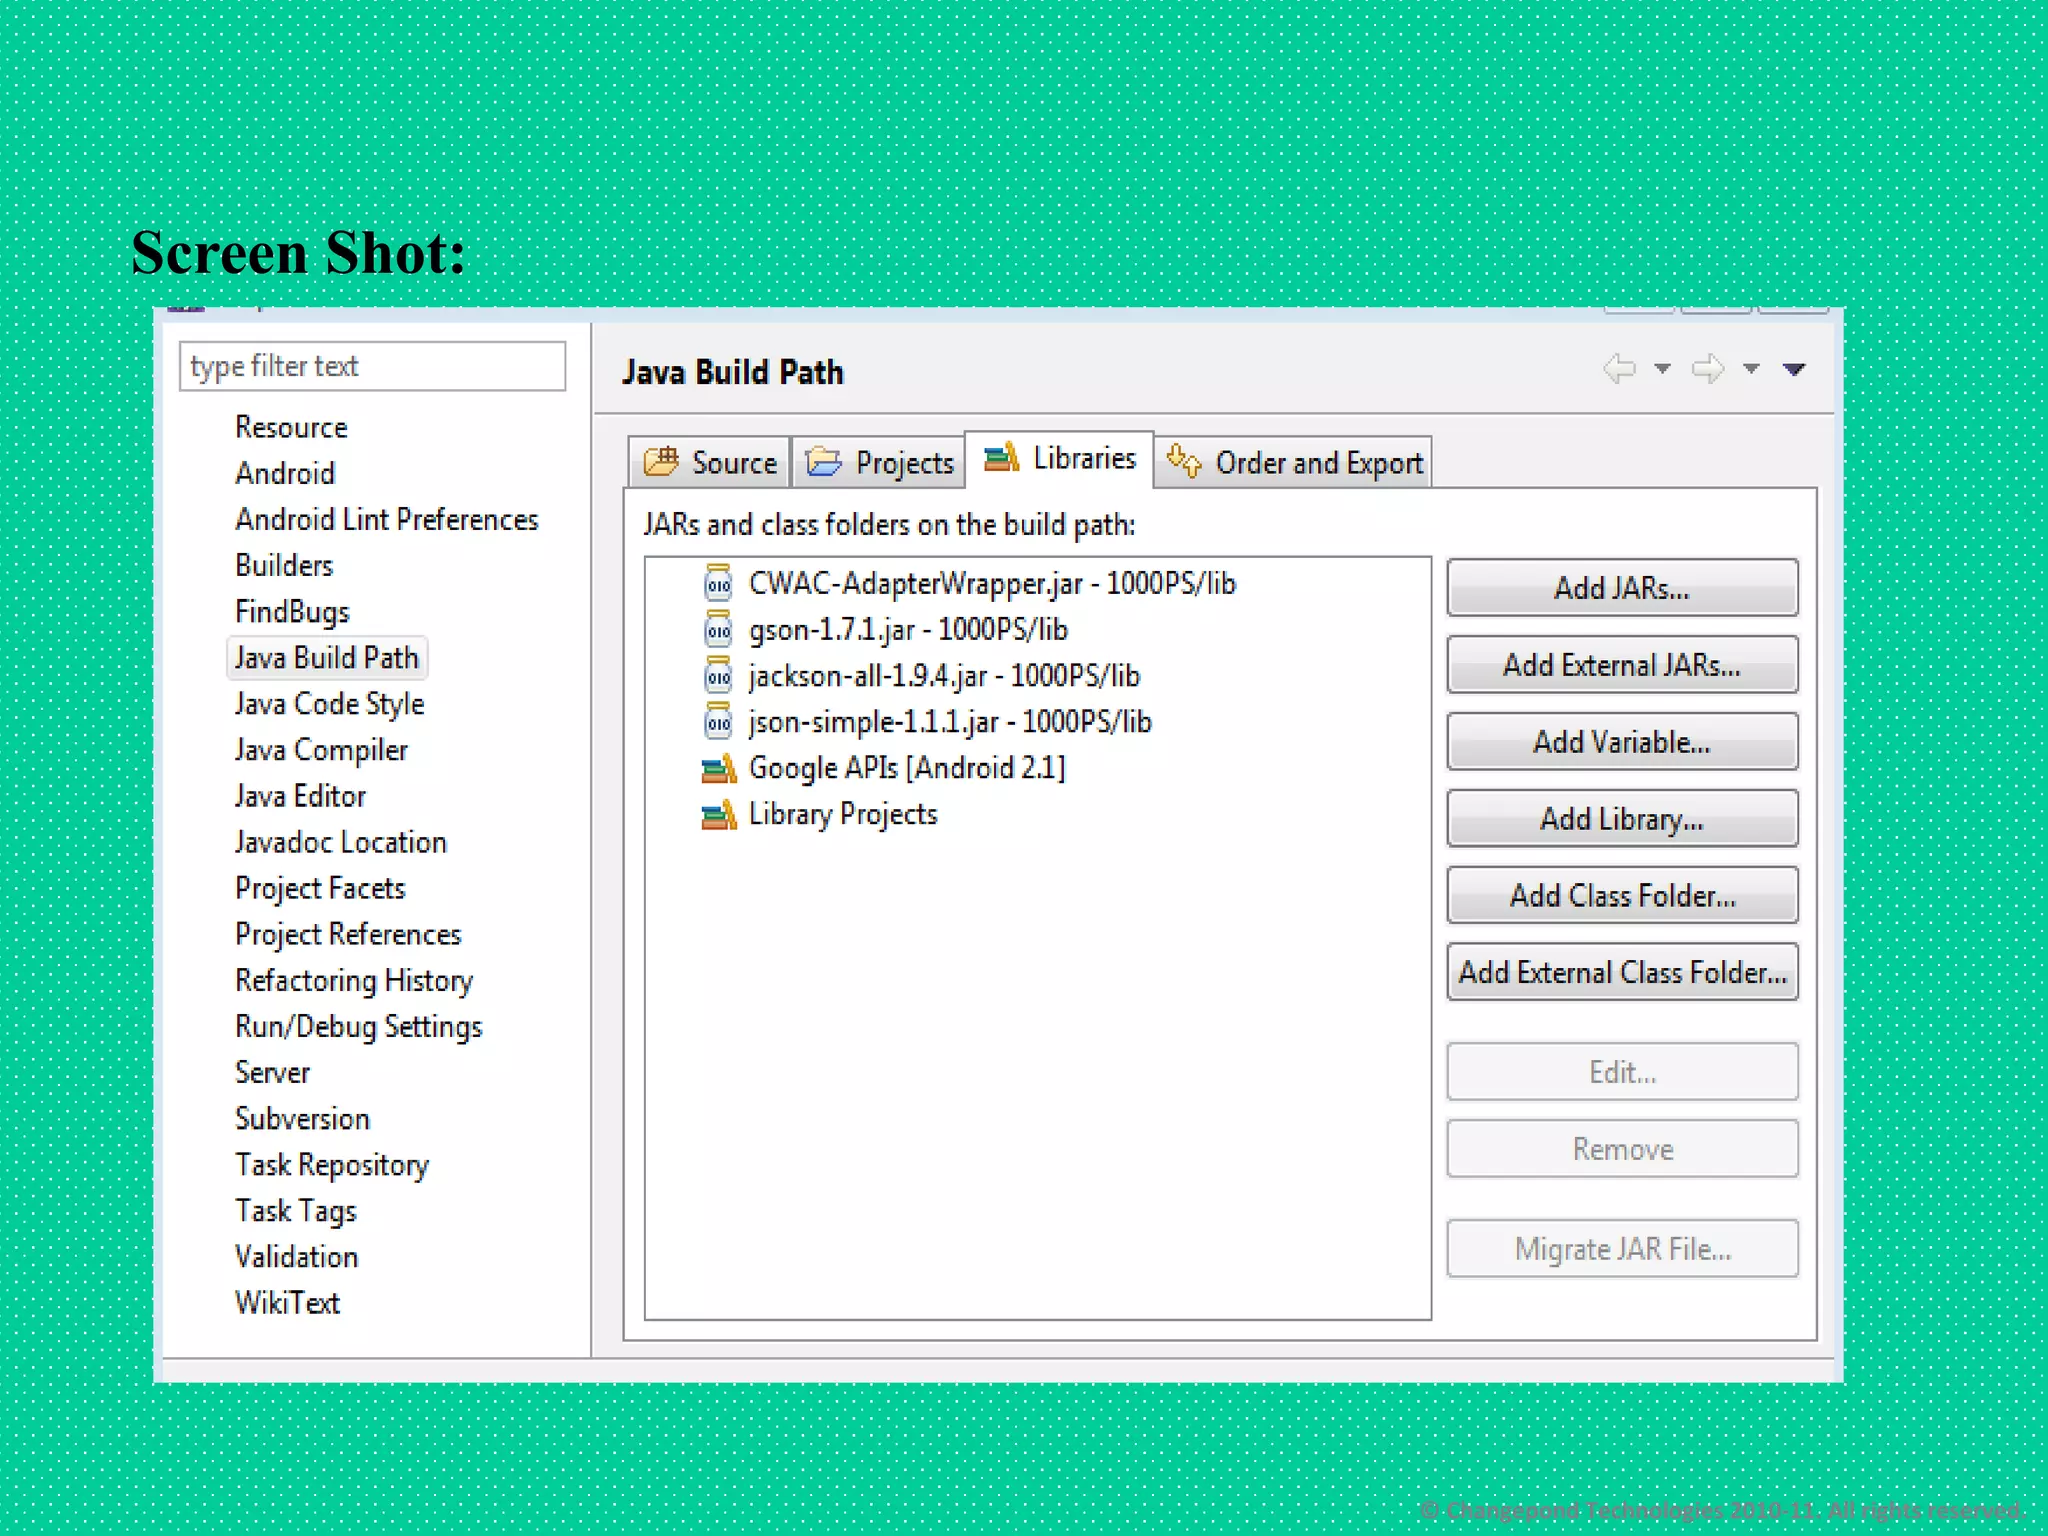Open Javadoc Location page
The width and height of the screenshot is (2048, 1536).
point(340,842)
